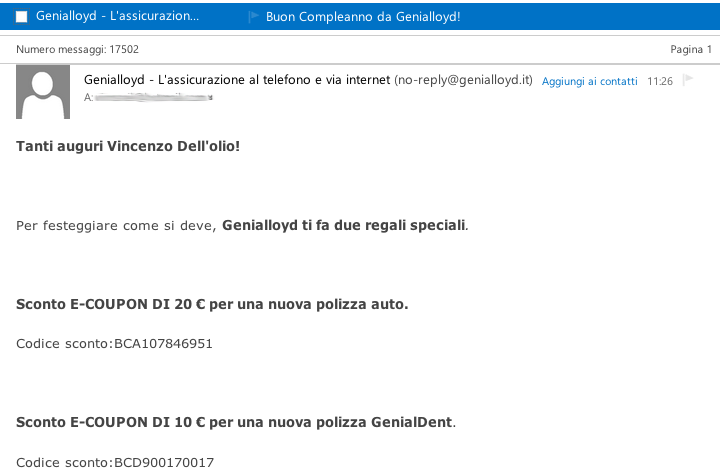This screenshot has width=720, height=472.
Task: Tick the checkbox beside the Genialloyd message
Action: (x=22, y=17)
